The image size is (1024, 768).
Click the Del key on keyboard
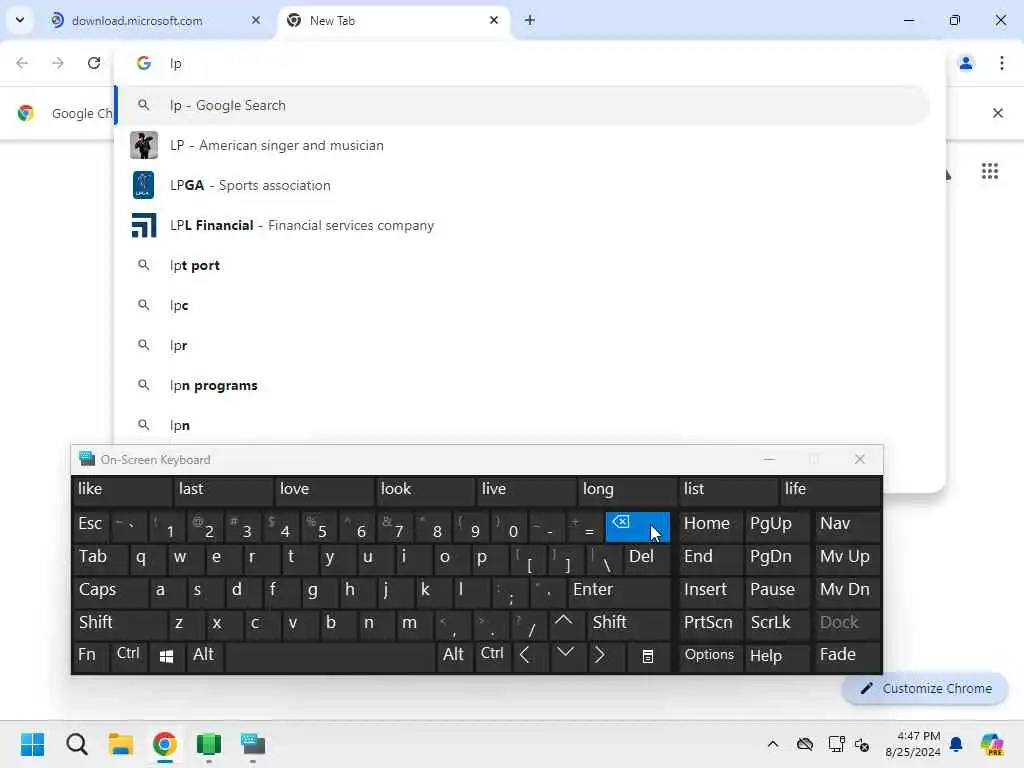pos(646,558)
